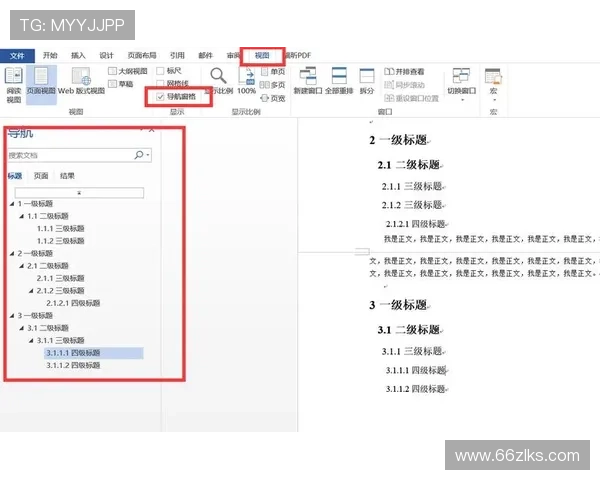This screenshot has width=600, height=480.
Task: Go to heading '1.1.2 三级标题' in navigation
Action: [x=60, y=241]
